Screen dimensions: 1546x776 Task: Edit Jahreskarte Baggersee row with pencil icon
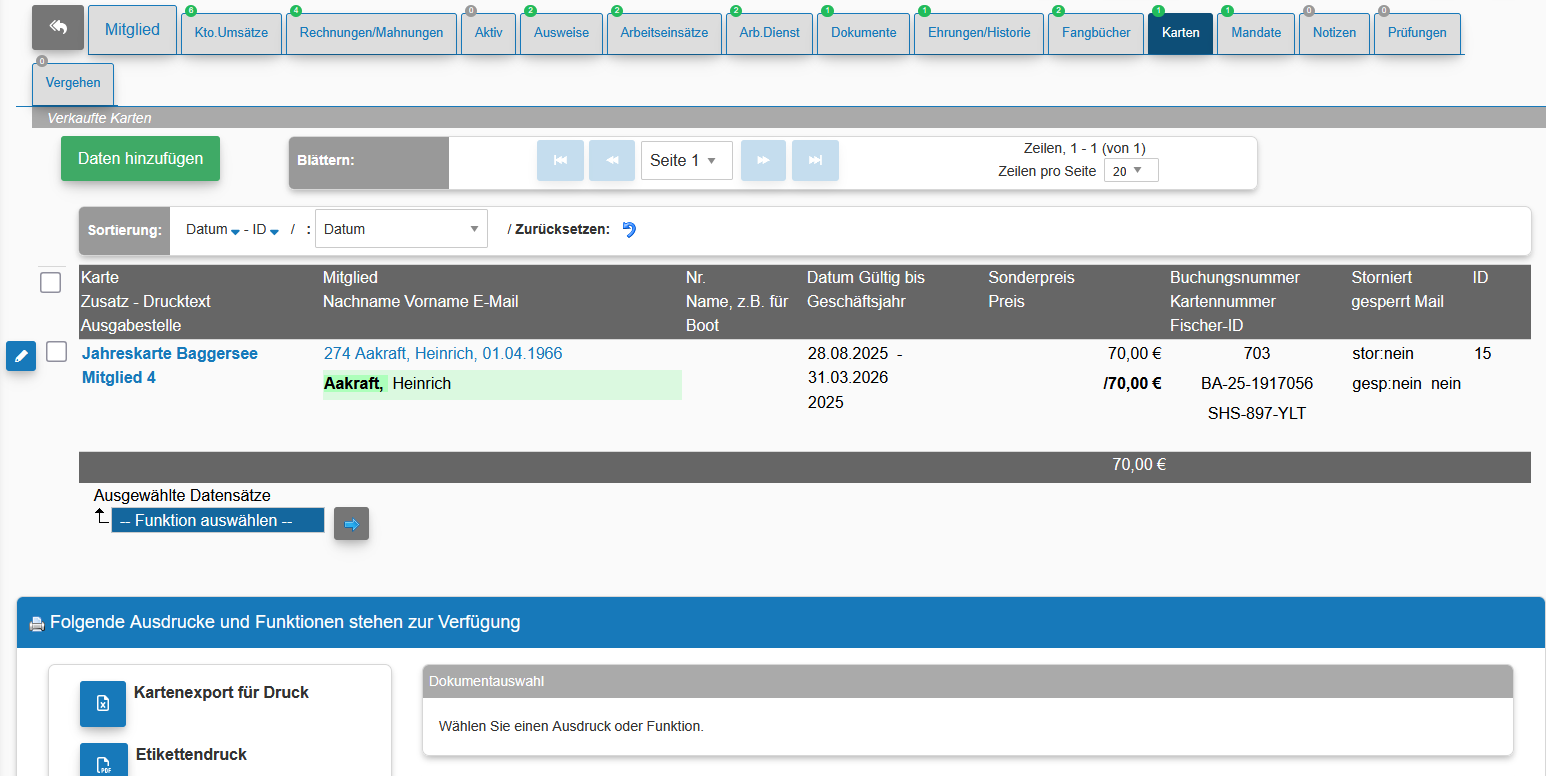pyautogui.click(x=21, y=355)
